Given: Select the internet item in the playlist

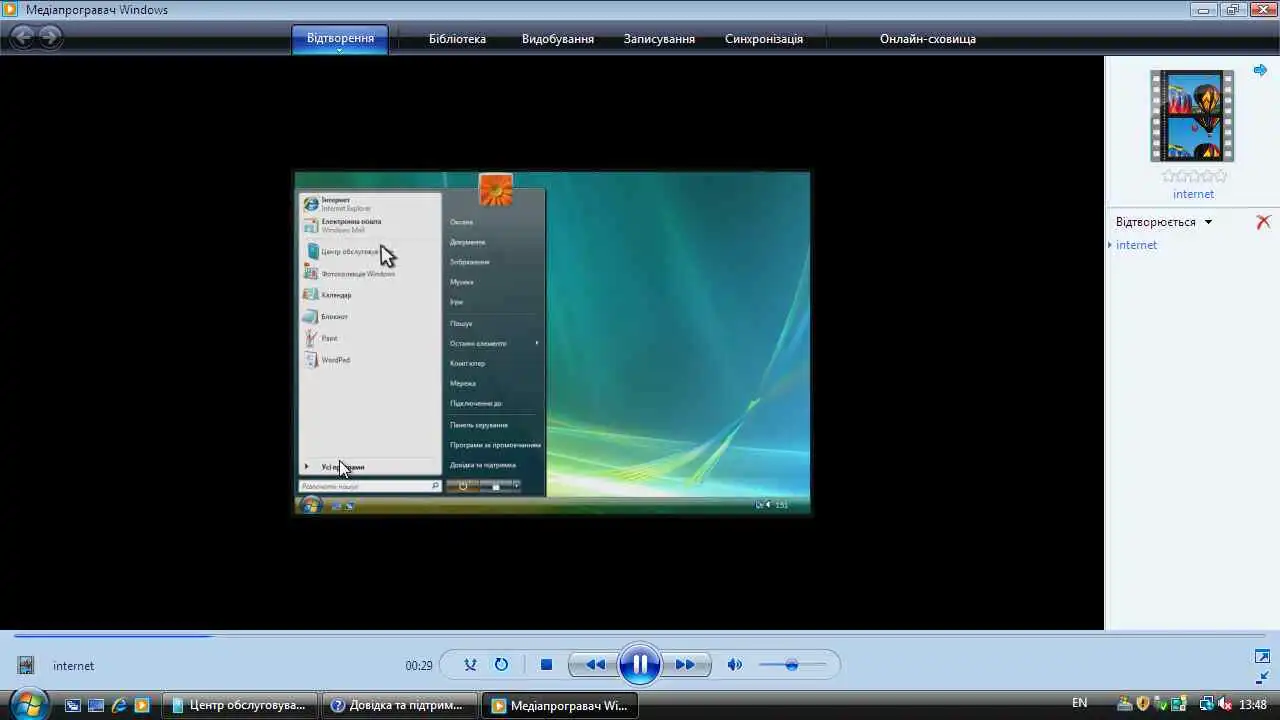Looking at the screenshot, I should click(1136, 245).
